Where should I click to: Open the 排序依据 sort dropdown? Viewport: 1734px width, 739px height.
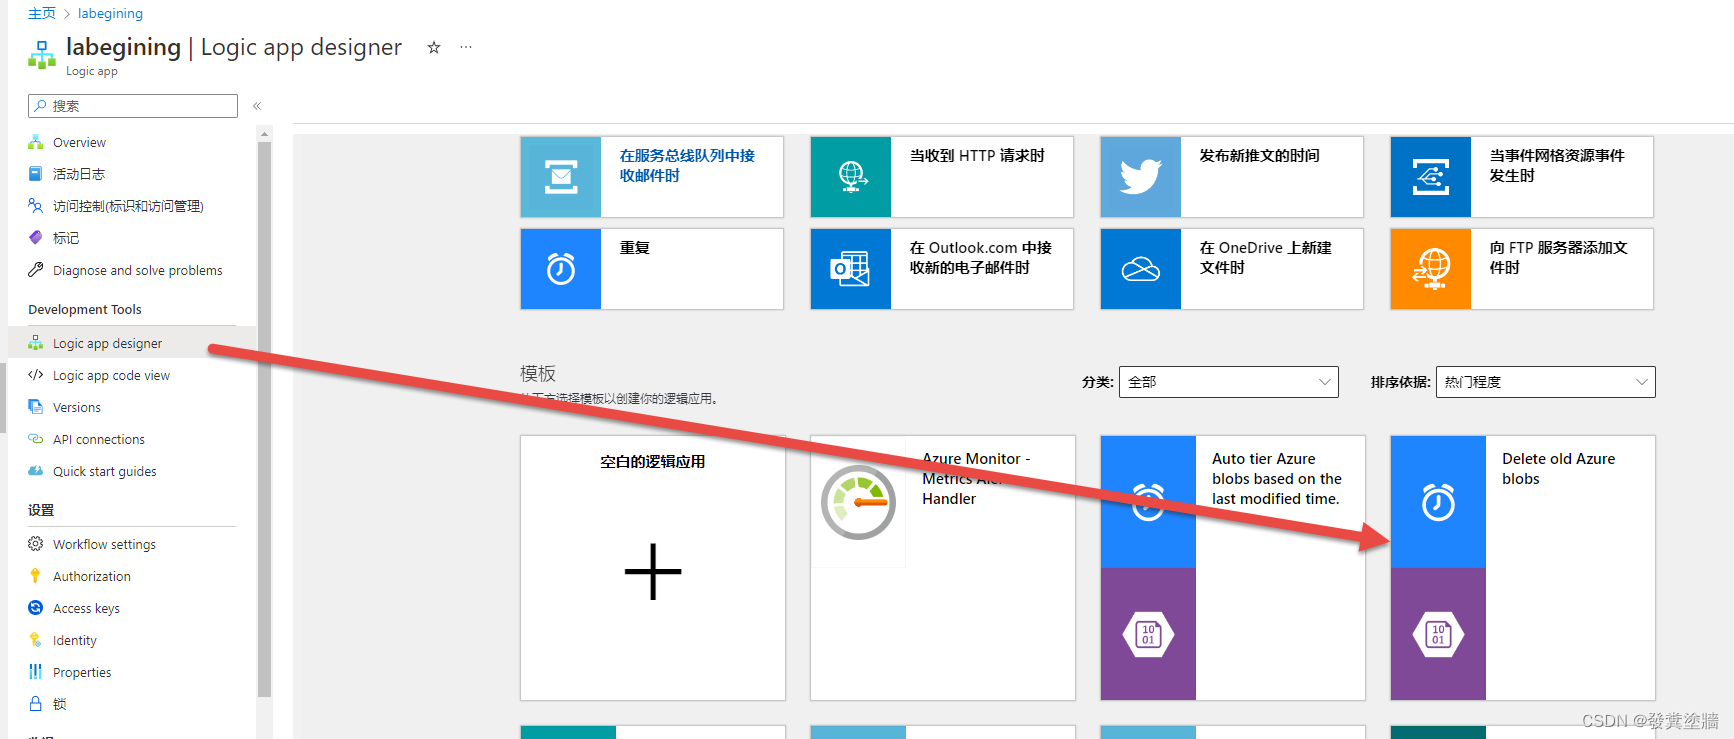pyautogui.click(x=1545, y=382)
